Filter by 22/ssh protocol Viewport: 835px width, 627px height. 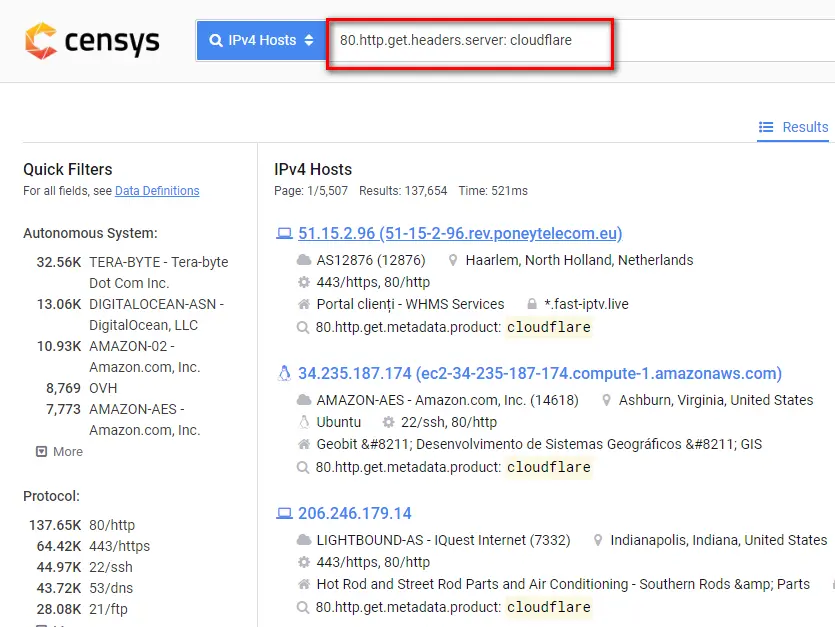(x=111, y=567)
